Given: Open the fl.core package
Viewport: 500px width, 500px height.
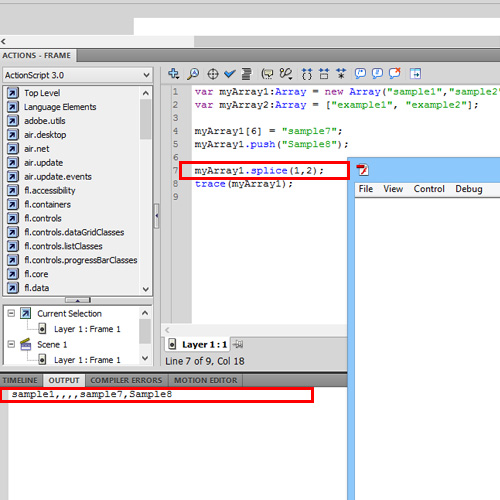Looking at the screenshot, I should click(36, 274).
